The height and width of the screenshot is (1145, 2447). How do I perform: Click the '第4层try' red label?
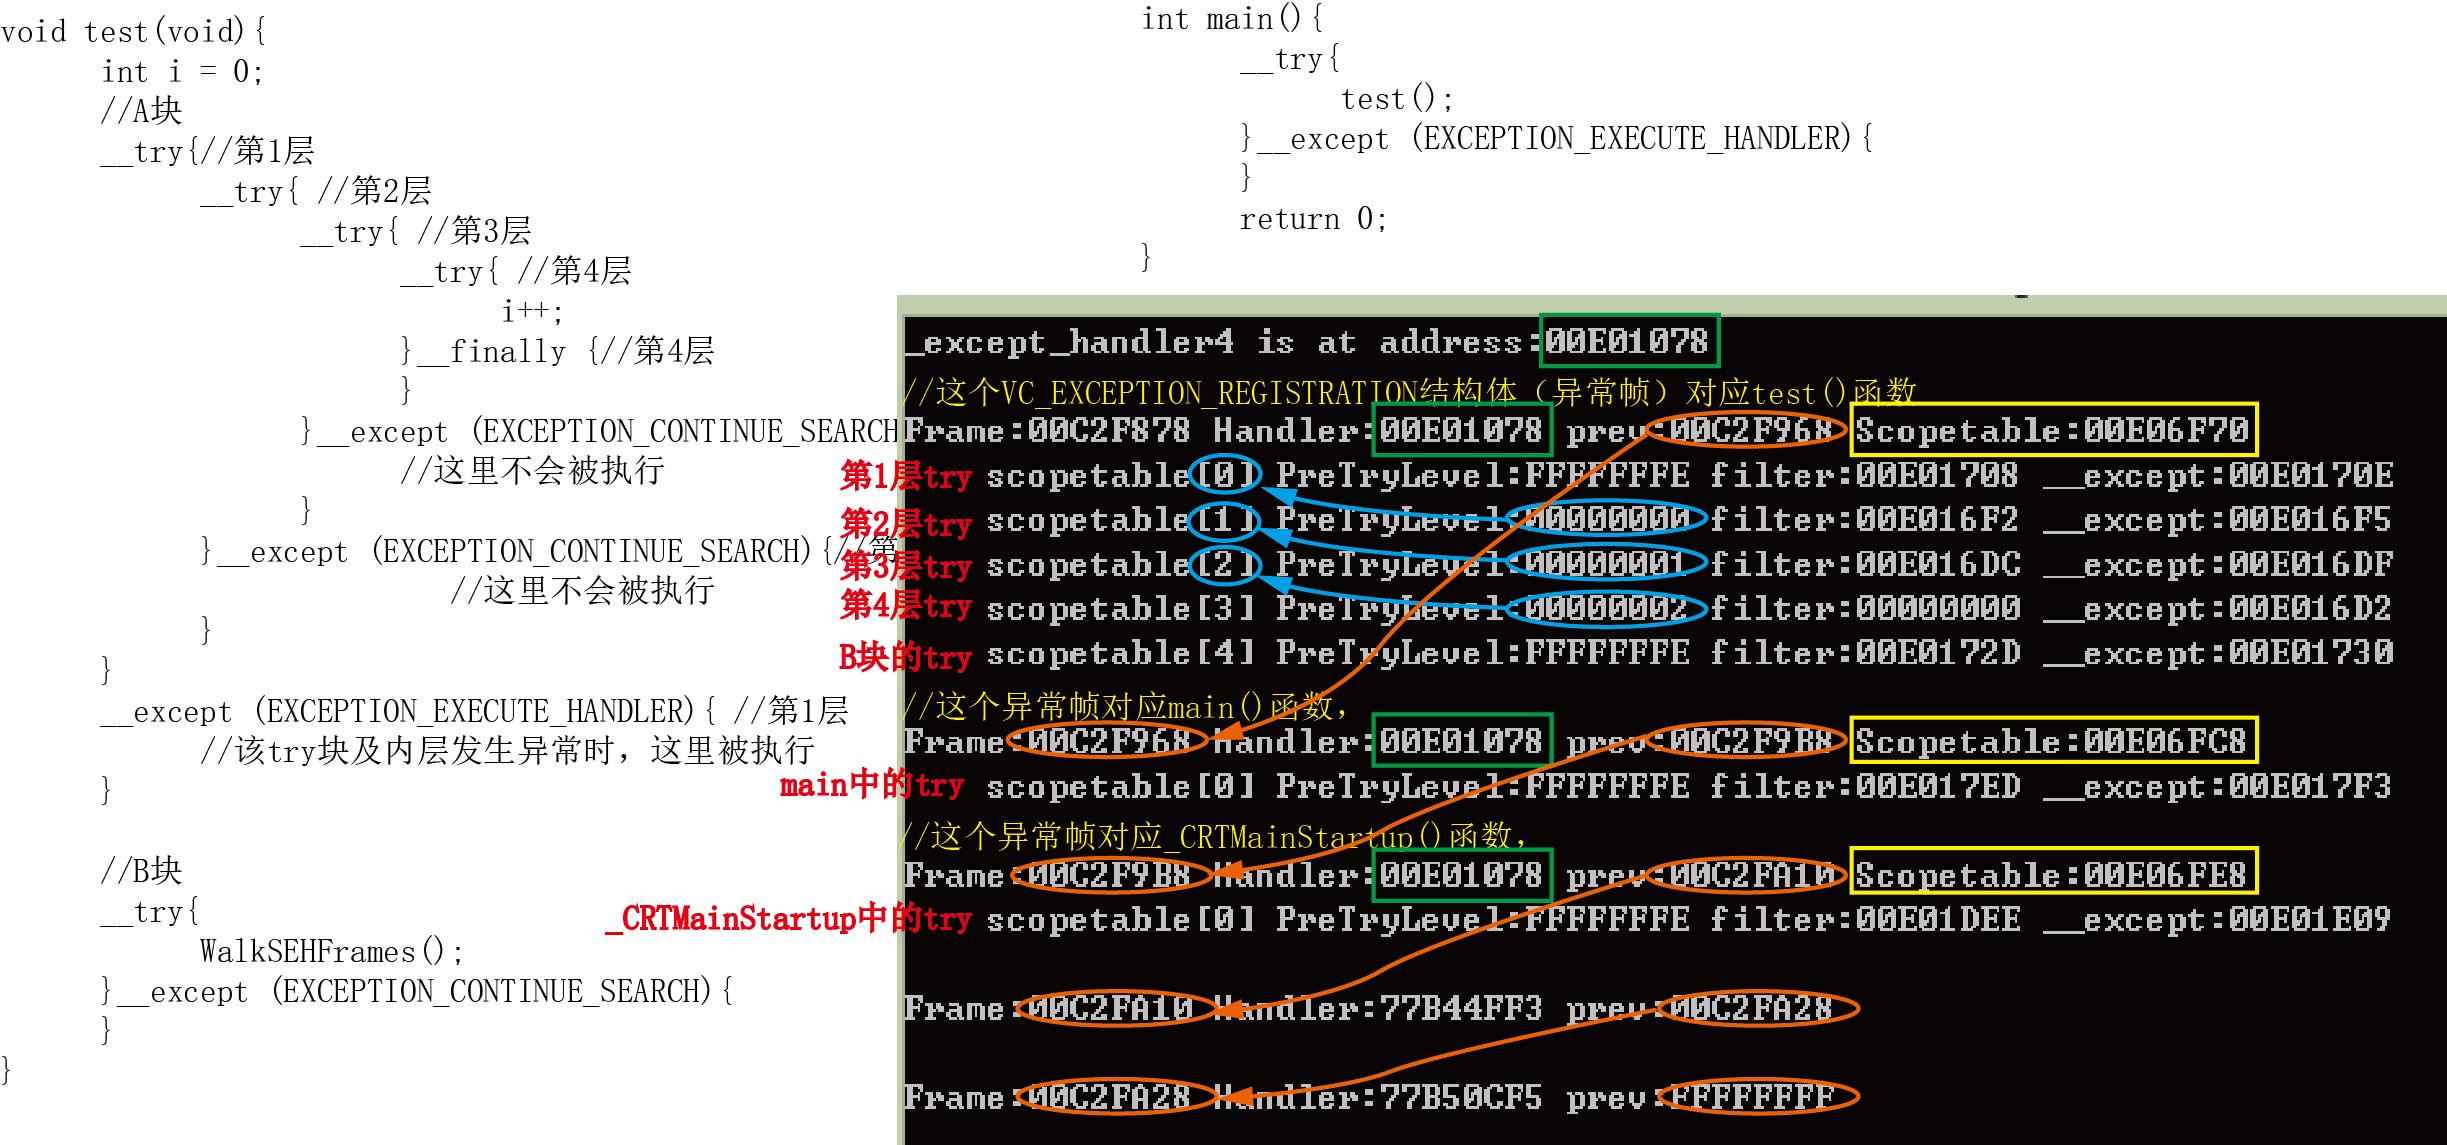tap(906, 606)
